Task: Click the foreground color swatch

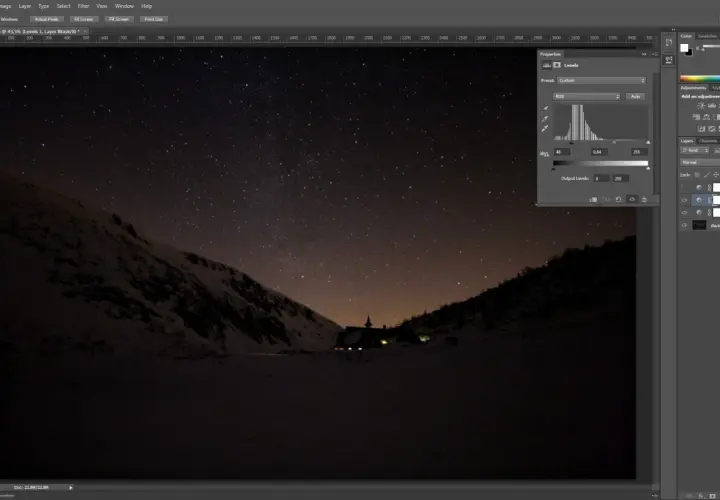Action: tap(684, 48)
